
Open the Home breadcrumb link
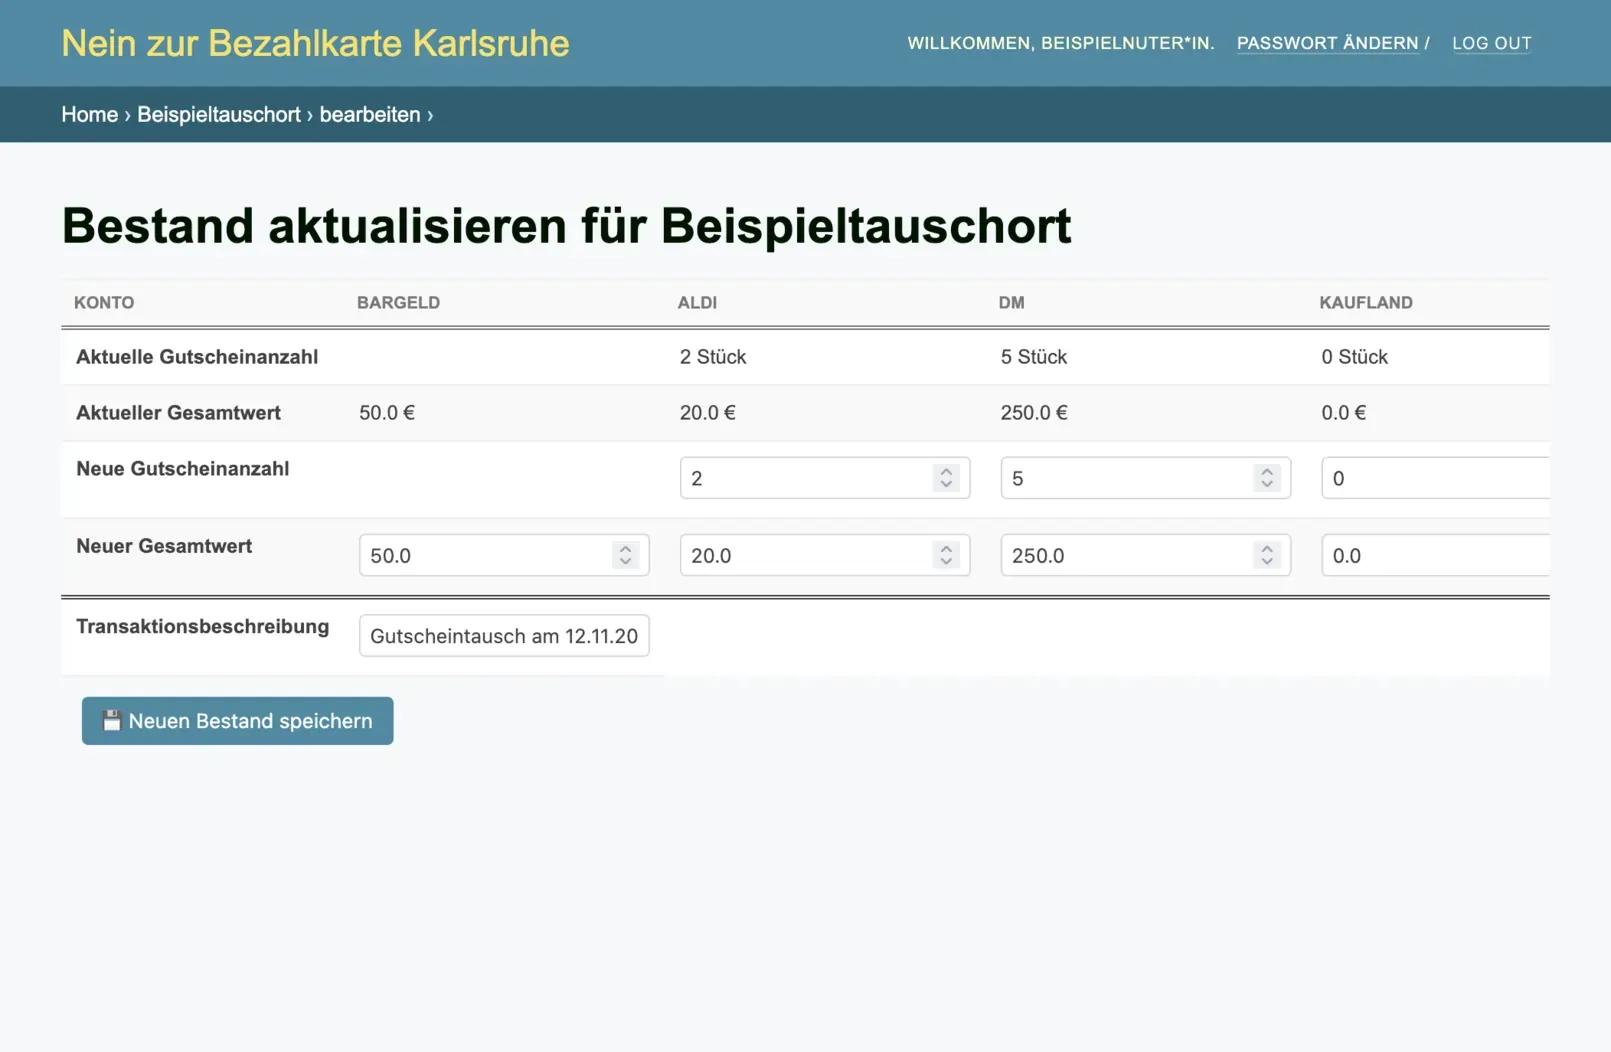[89, 115]
